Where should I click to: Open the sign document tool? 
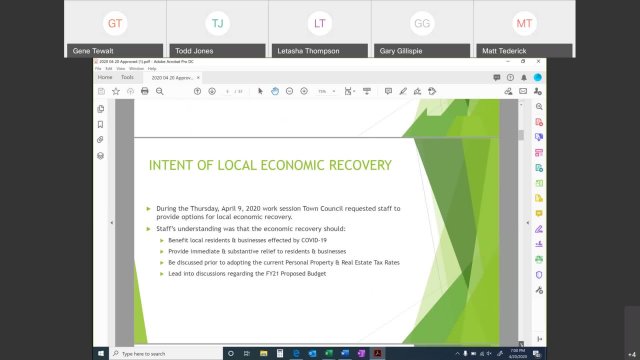pos(417,91)
